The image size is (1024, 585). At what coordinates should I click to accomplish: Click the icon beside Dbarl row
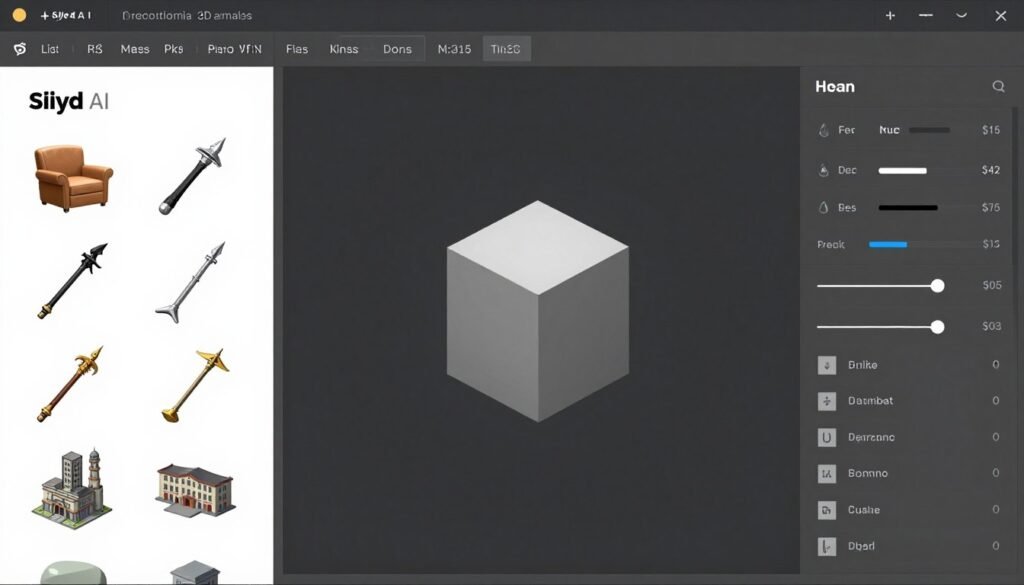(x=827, y=546)
